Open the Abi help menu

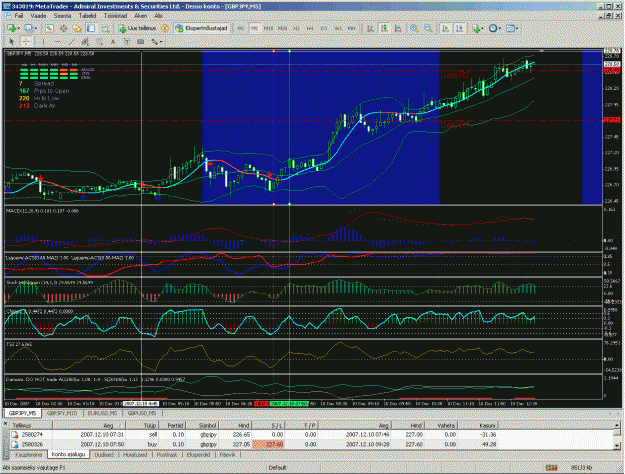pos(158,16)
